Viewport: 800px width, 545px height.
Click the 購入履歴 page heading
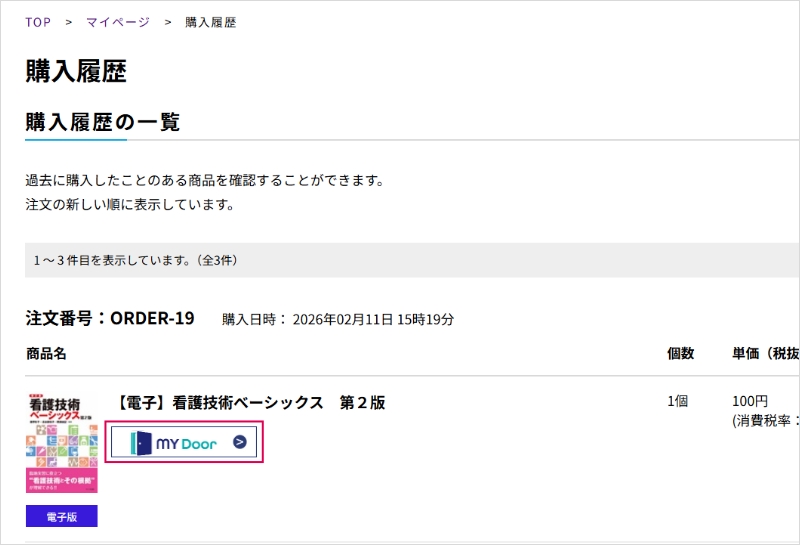[76, 71]
